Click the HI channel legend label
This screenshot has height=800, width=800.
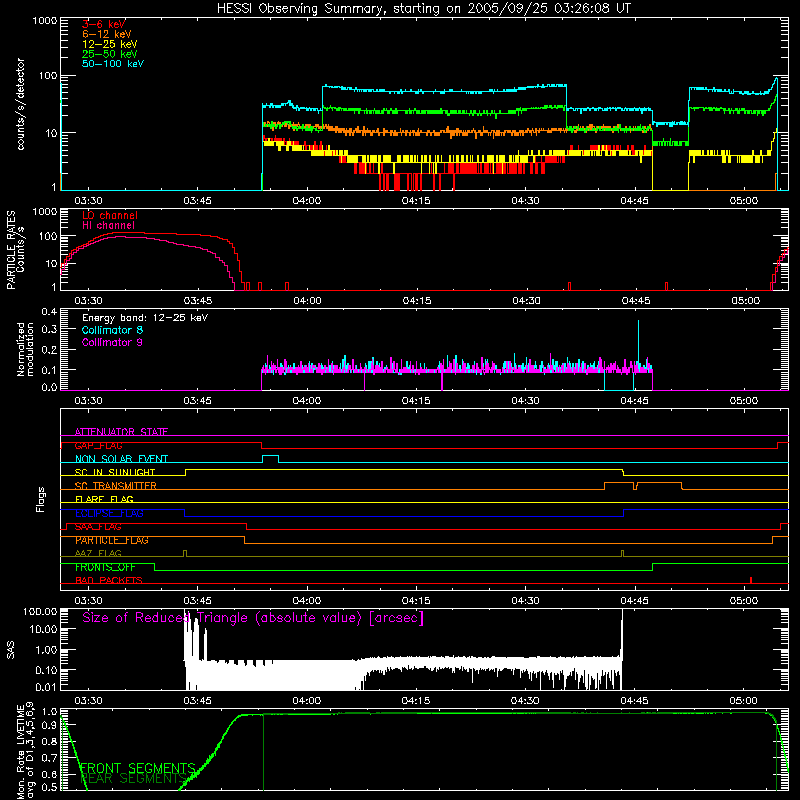(108, 225)
